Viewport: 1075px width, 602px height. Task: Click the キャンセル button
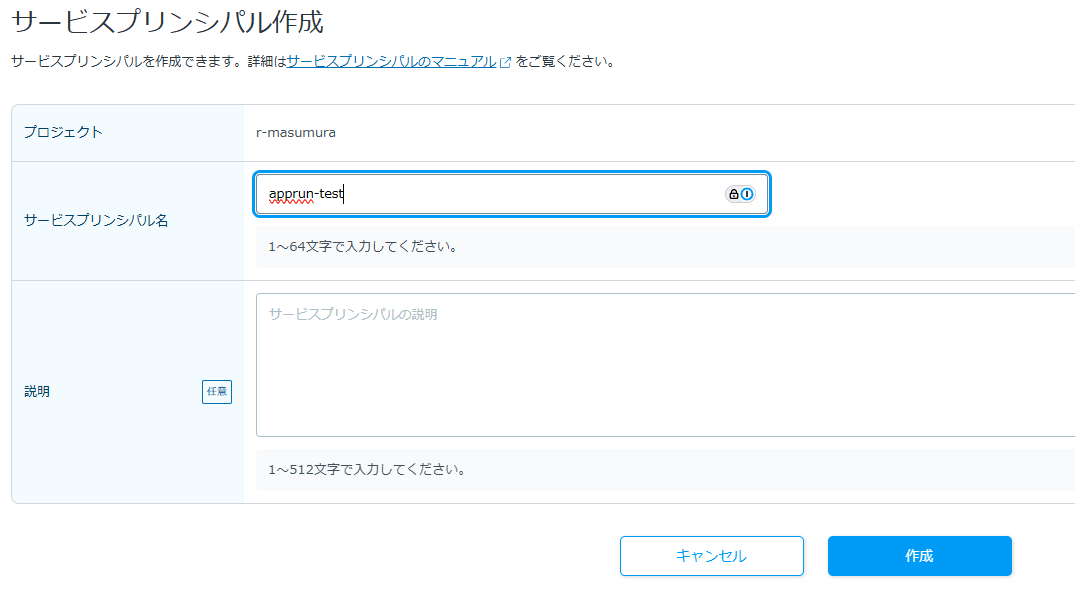(712, 556)
